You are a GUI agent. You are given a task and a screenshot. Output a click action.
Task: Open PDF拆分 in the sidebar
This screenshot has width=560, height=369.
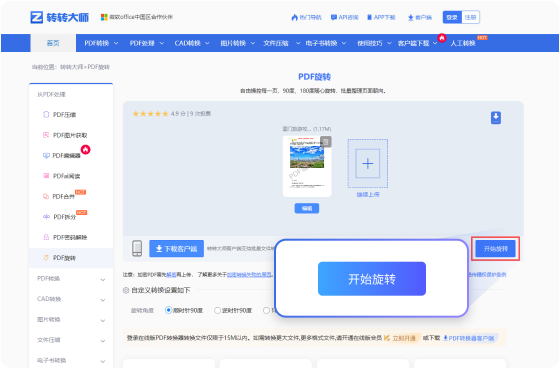pos(60,217)
